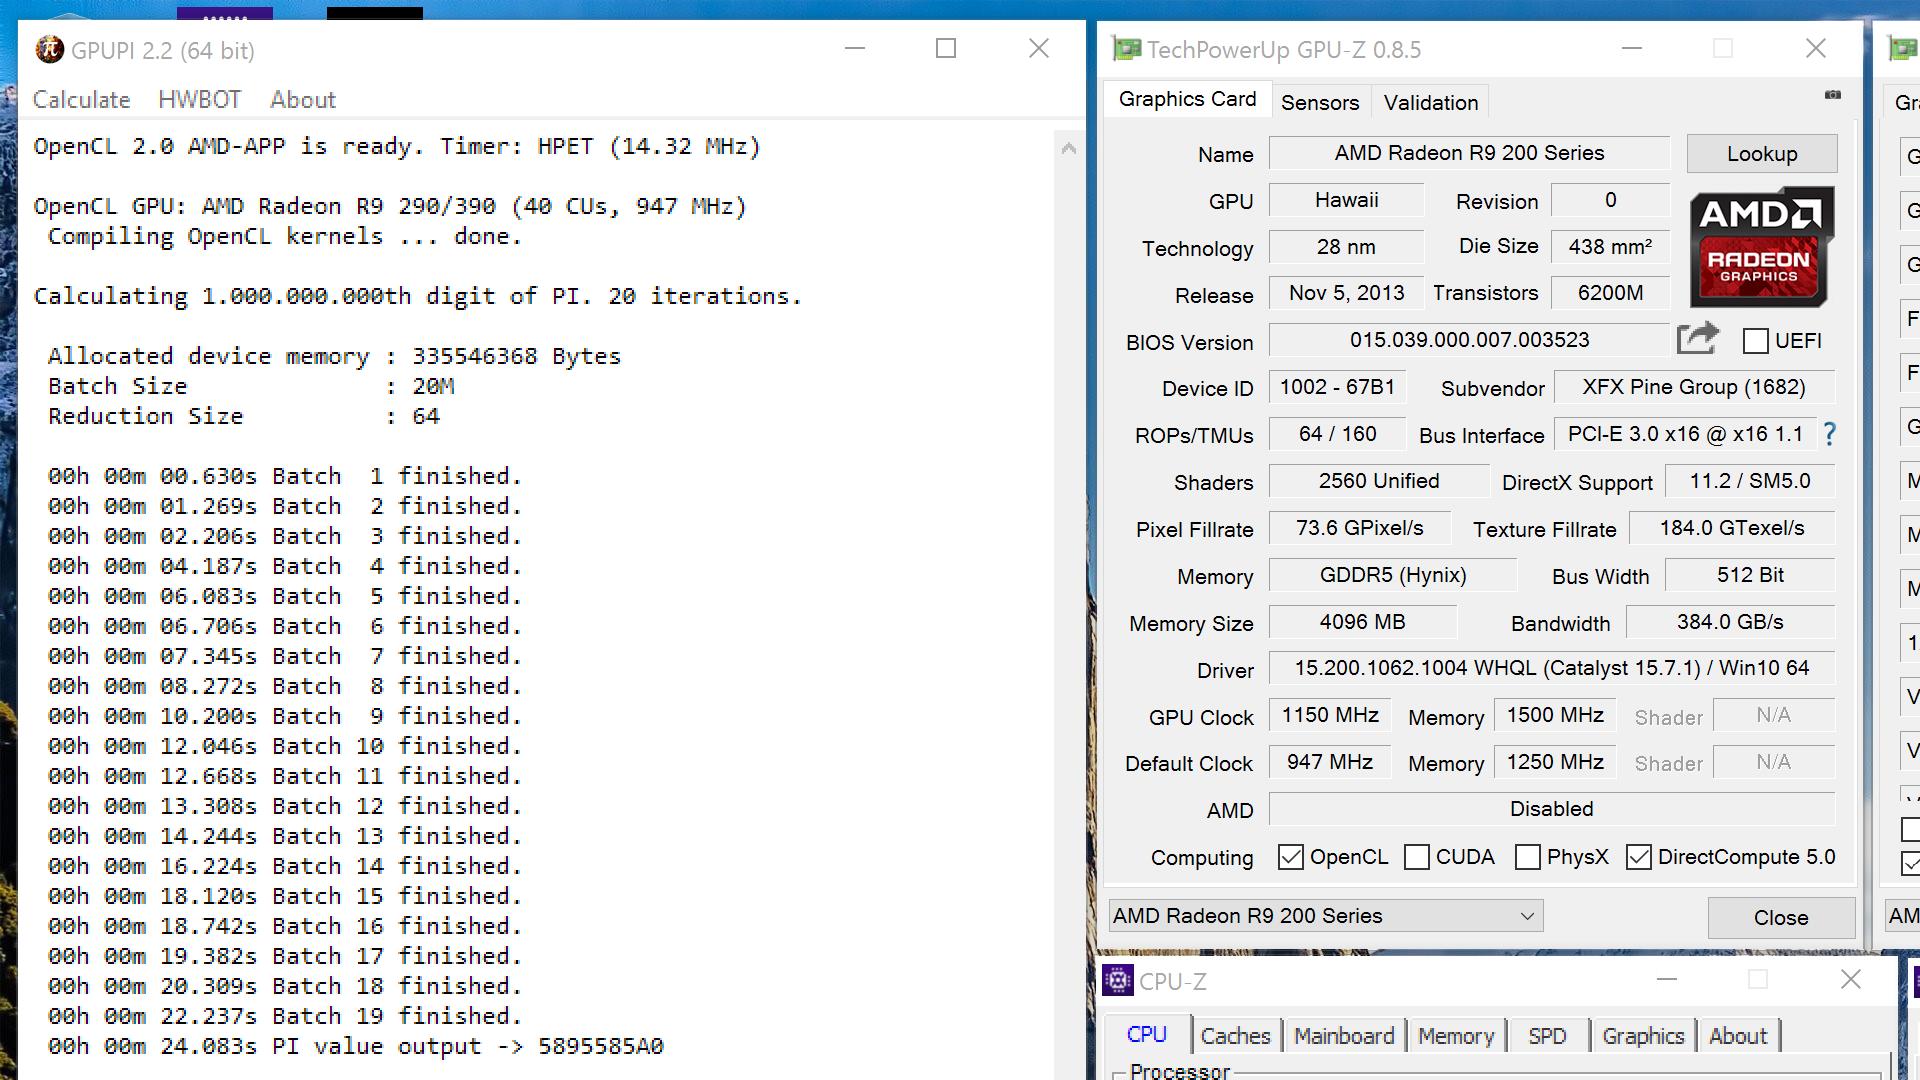Open the Calculate menu in GPUPI
Screen dimensions: 1920x1080
82,100
